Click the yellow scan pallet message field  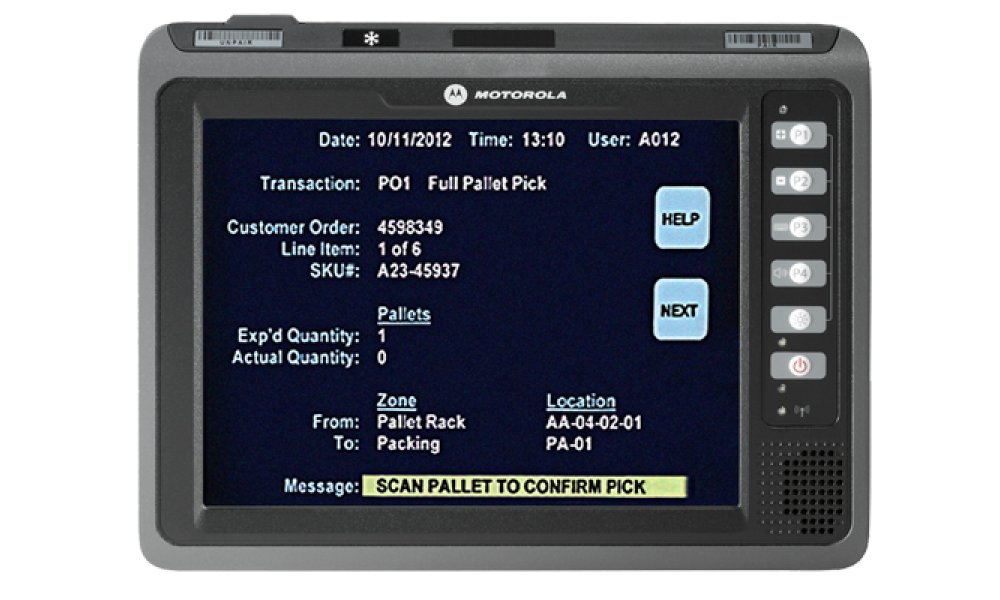pyautogui.click(x=524, y=487)
